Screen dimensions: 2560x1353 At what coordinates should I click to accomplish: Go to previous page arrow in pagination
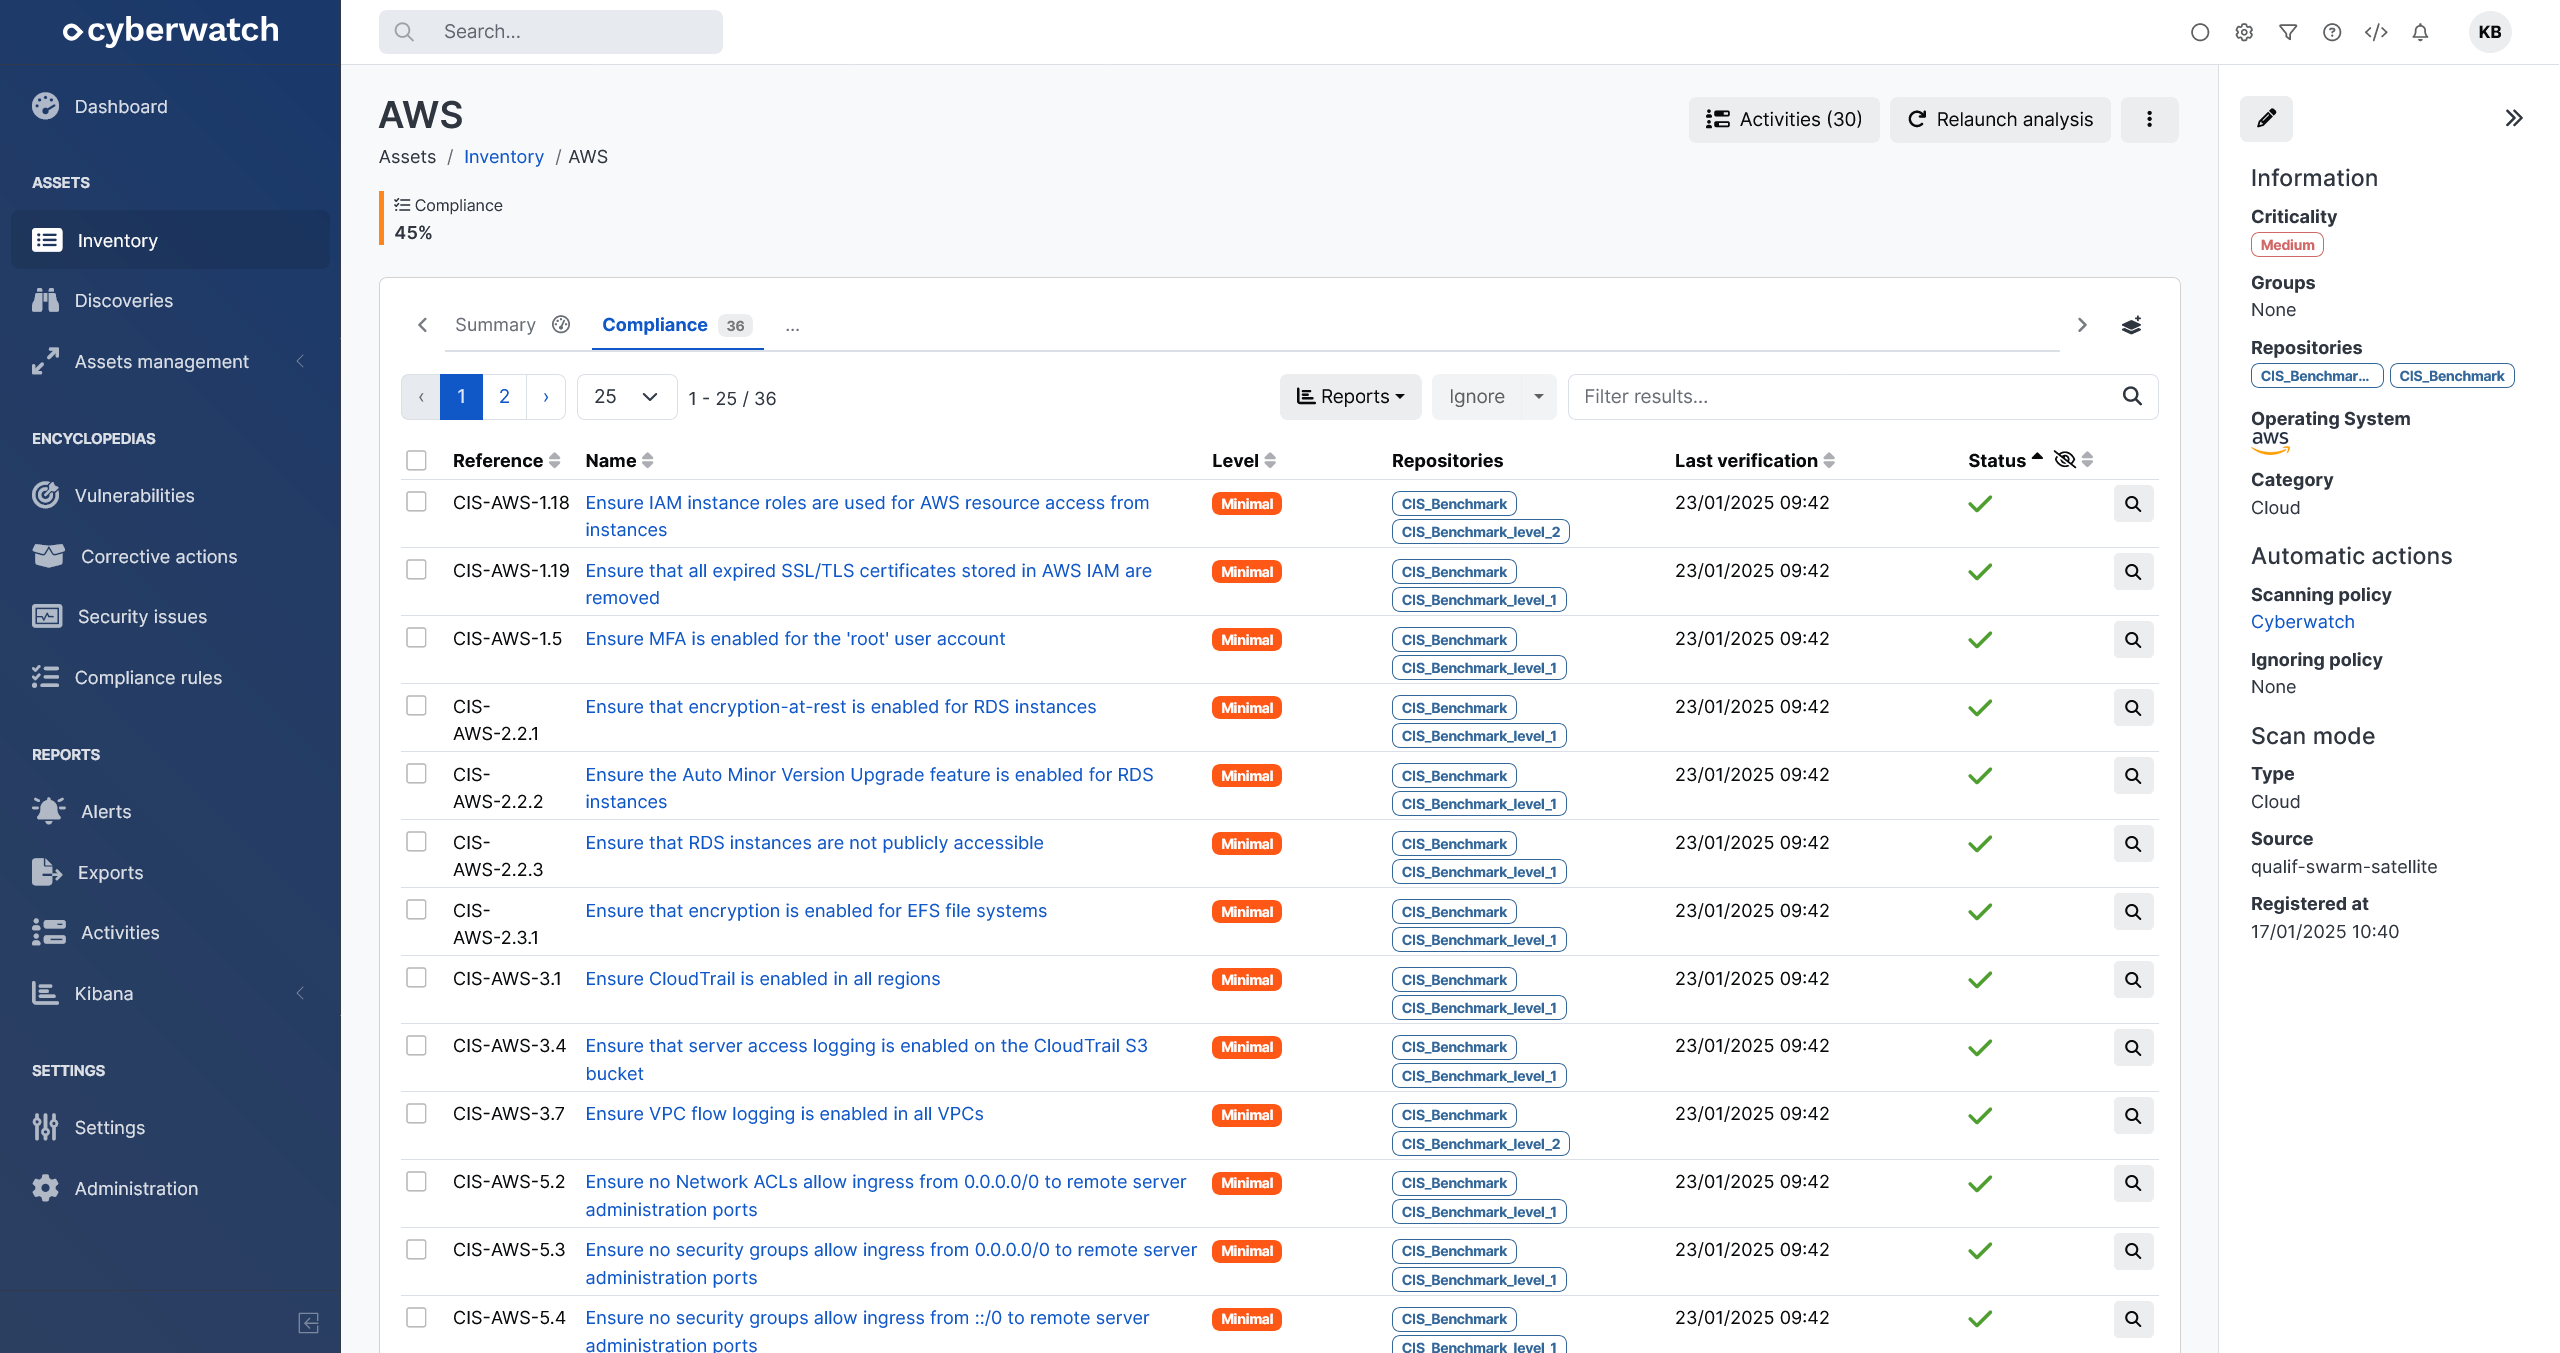click(x=421, y=397)
